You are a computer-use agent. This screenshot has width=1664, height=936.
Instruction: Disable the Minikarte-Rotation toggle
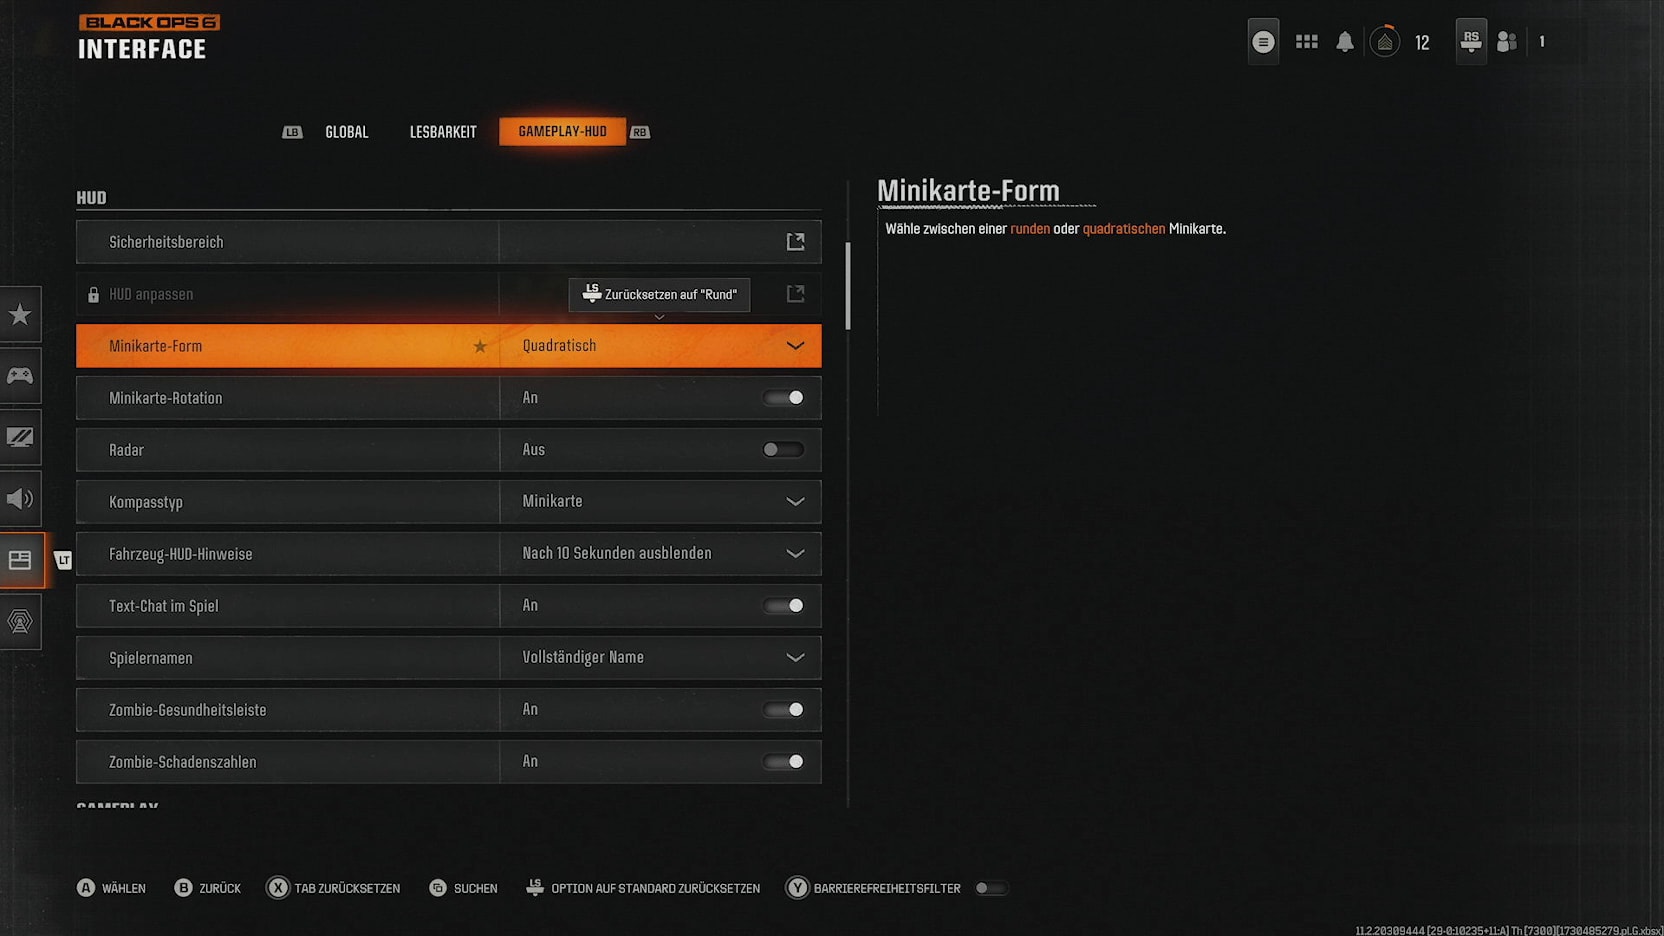tap(783, 398)
